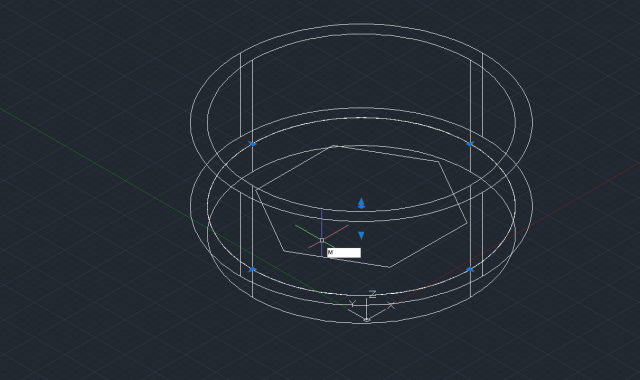Click the Z axis label of UCS icon

coord(372,294)
